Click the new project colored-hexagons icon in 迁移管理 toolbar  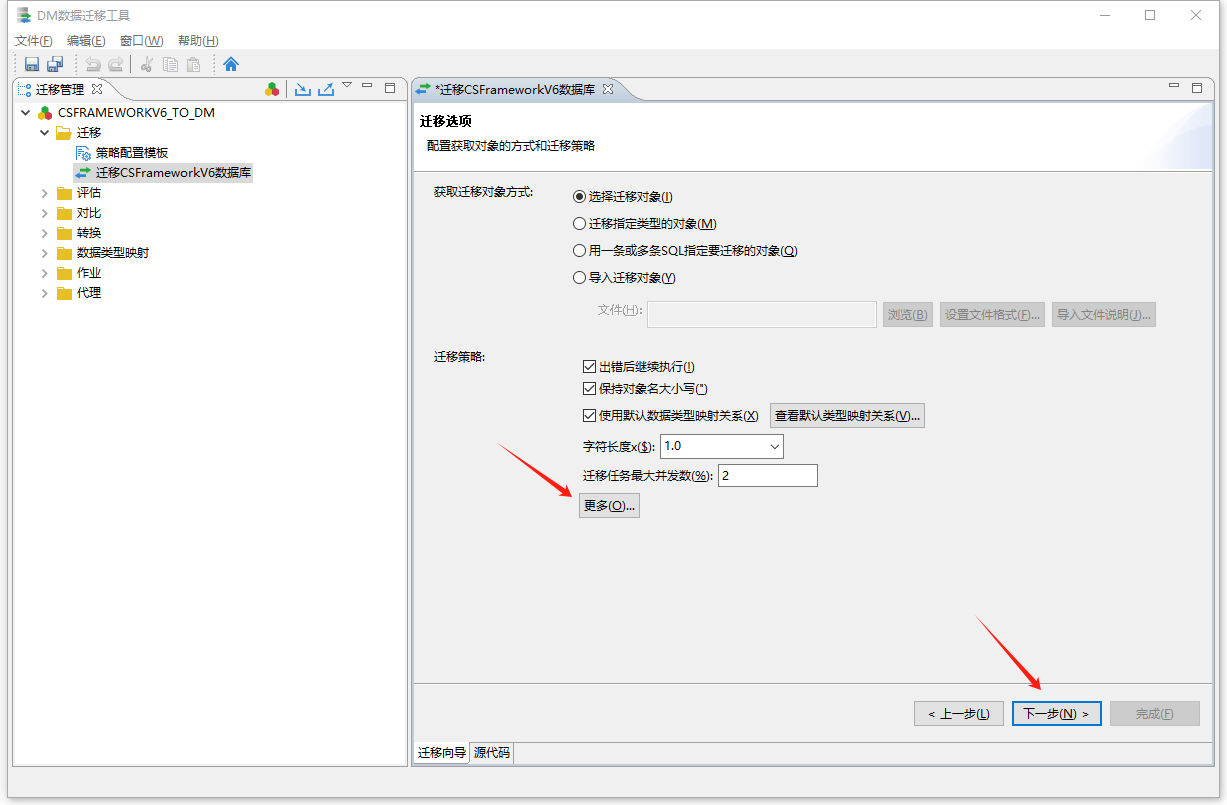[x=272, y=89]
